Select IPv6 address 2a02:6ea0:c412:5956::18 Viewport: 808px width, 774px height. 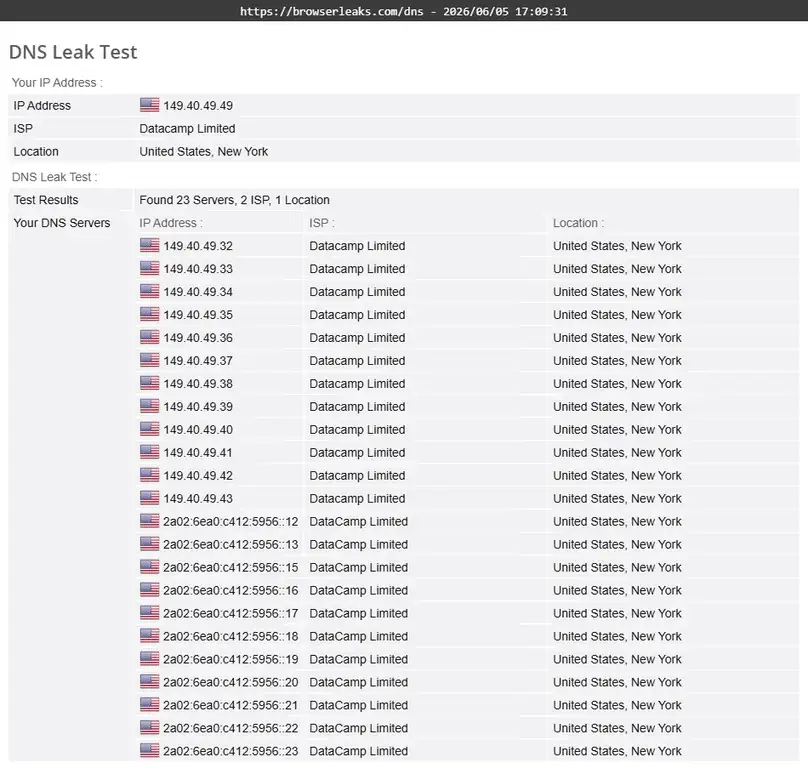click(x=230, y=636)
